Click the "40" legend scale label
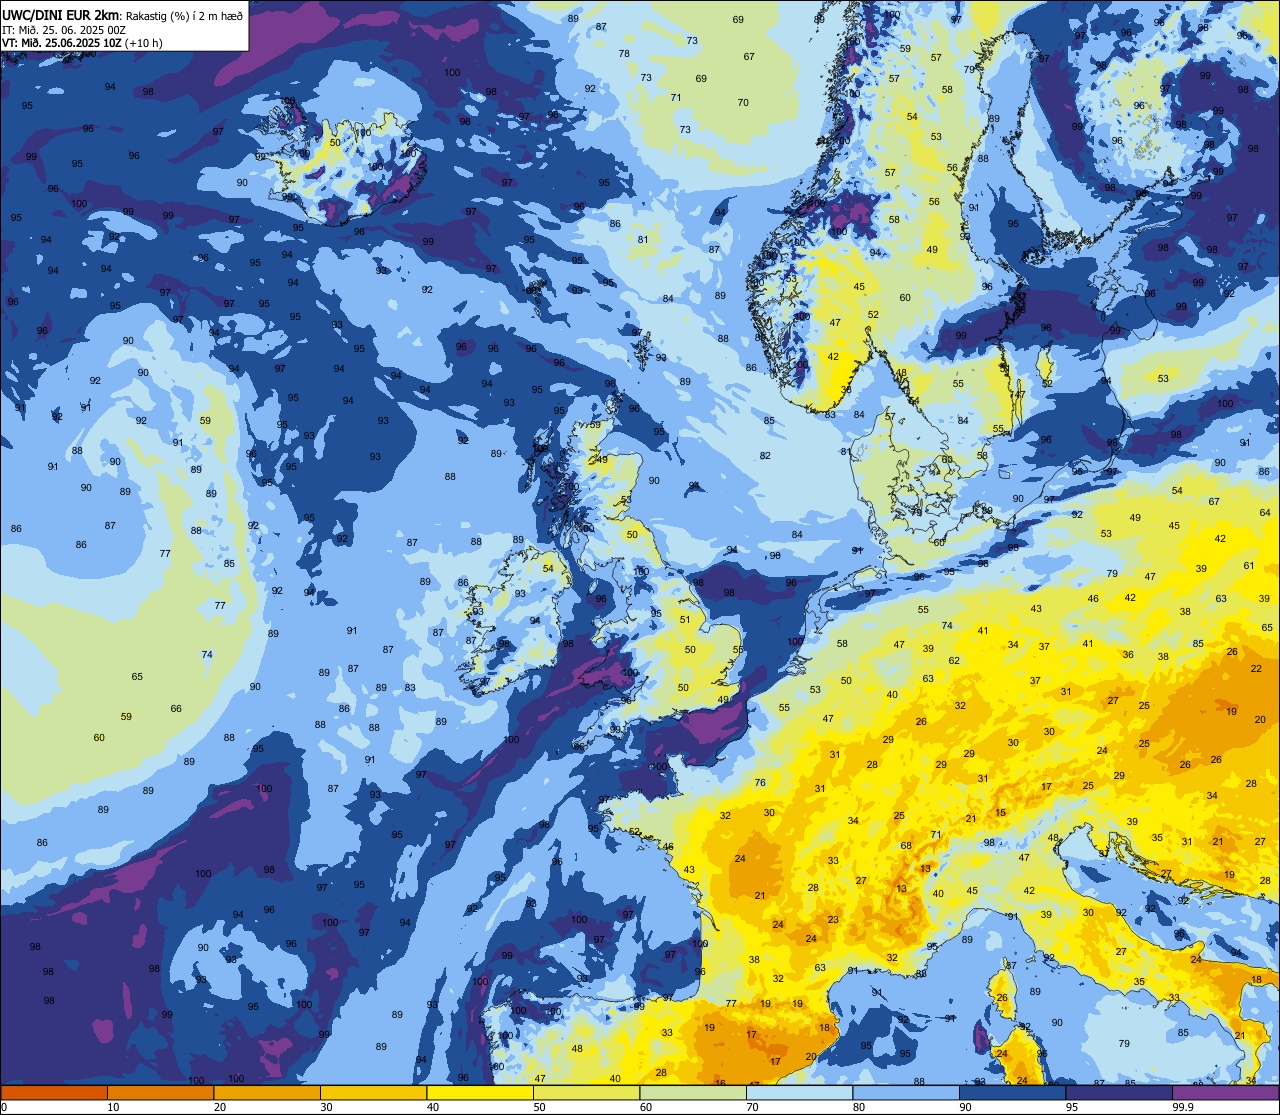Viewport: 1280px width, 1115px height. [x=433, y=1107]
